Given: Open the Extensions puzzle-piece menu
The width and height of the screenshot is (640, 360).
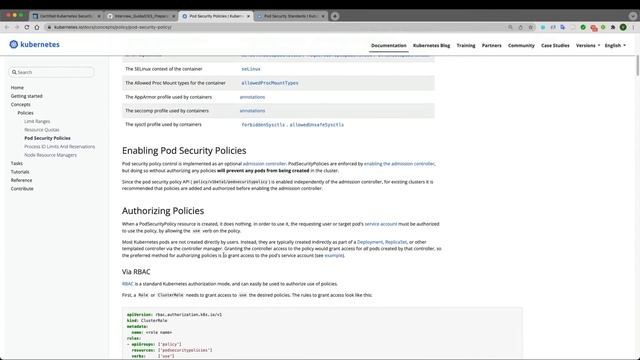Looking at the screenshot, I should 613,27.
